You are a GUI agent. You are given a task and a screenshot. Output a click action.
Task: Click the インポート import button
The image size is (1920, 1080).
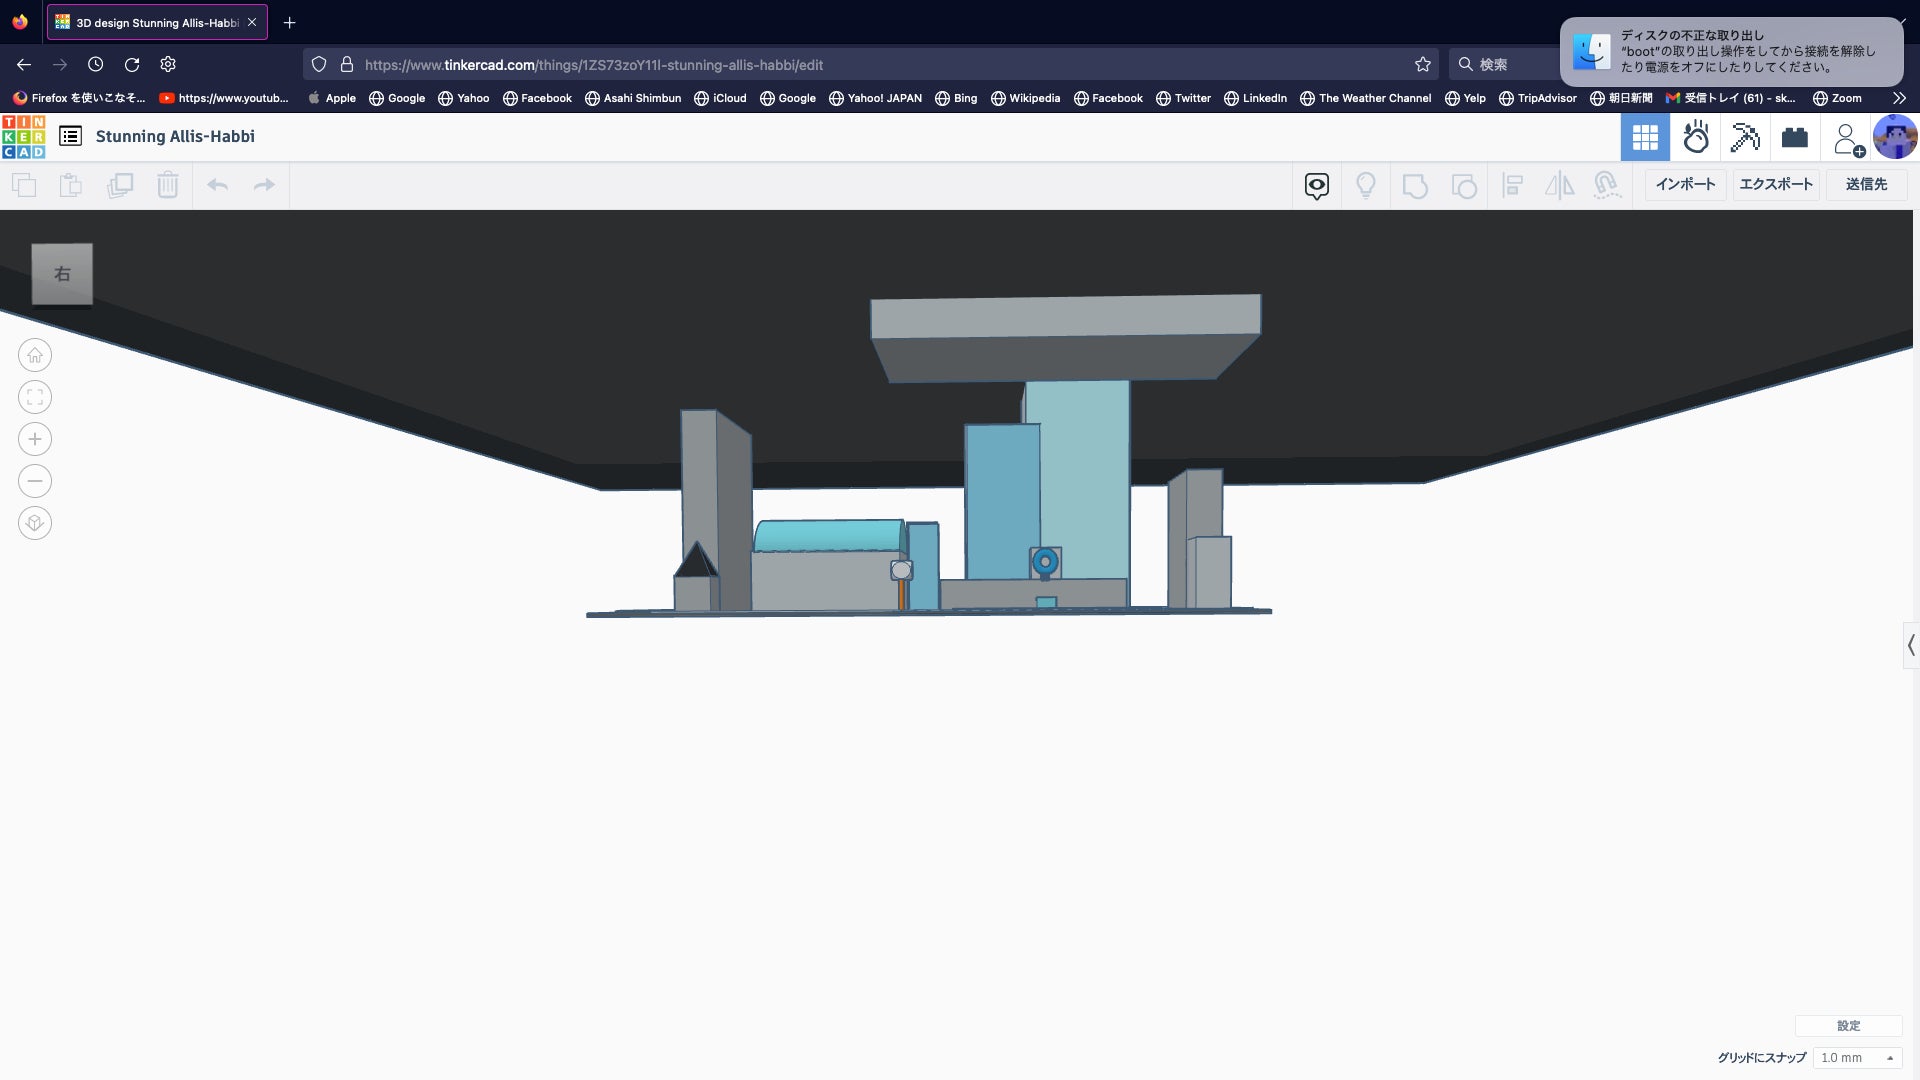tap(1685, 185)
